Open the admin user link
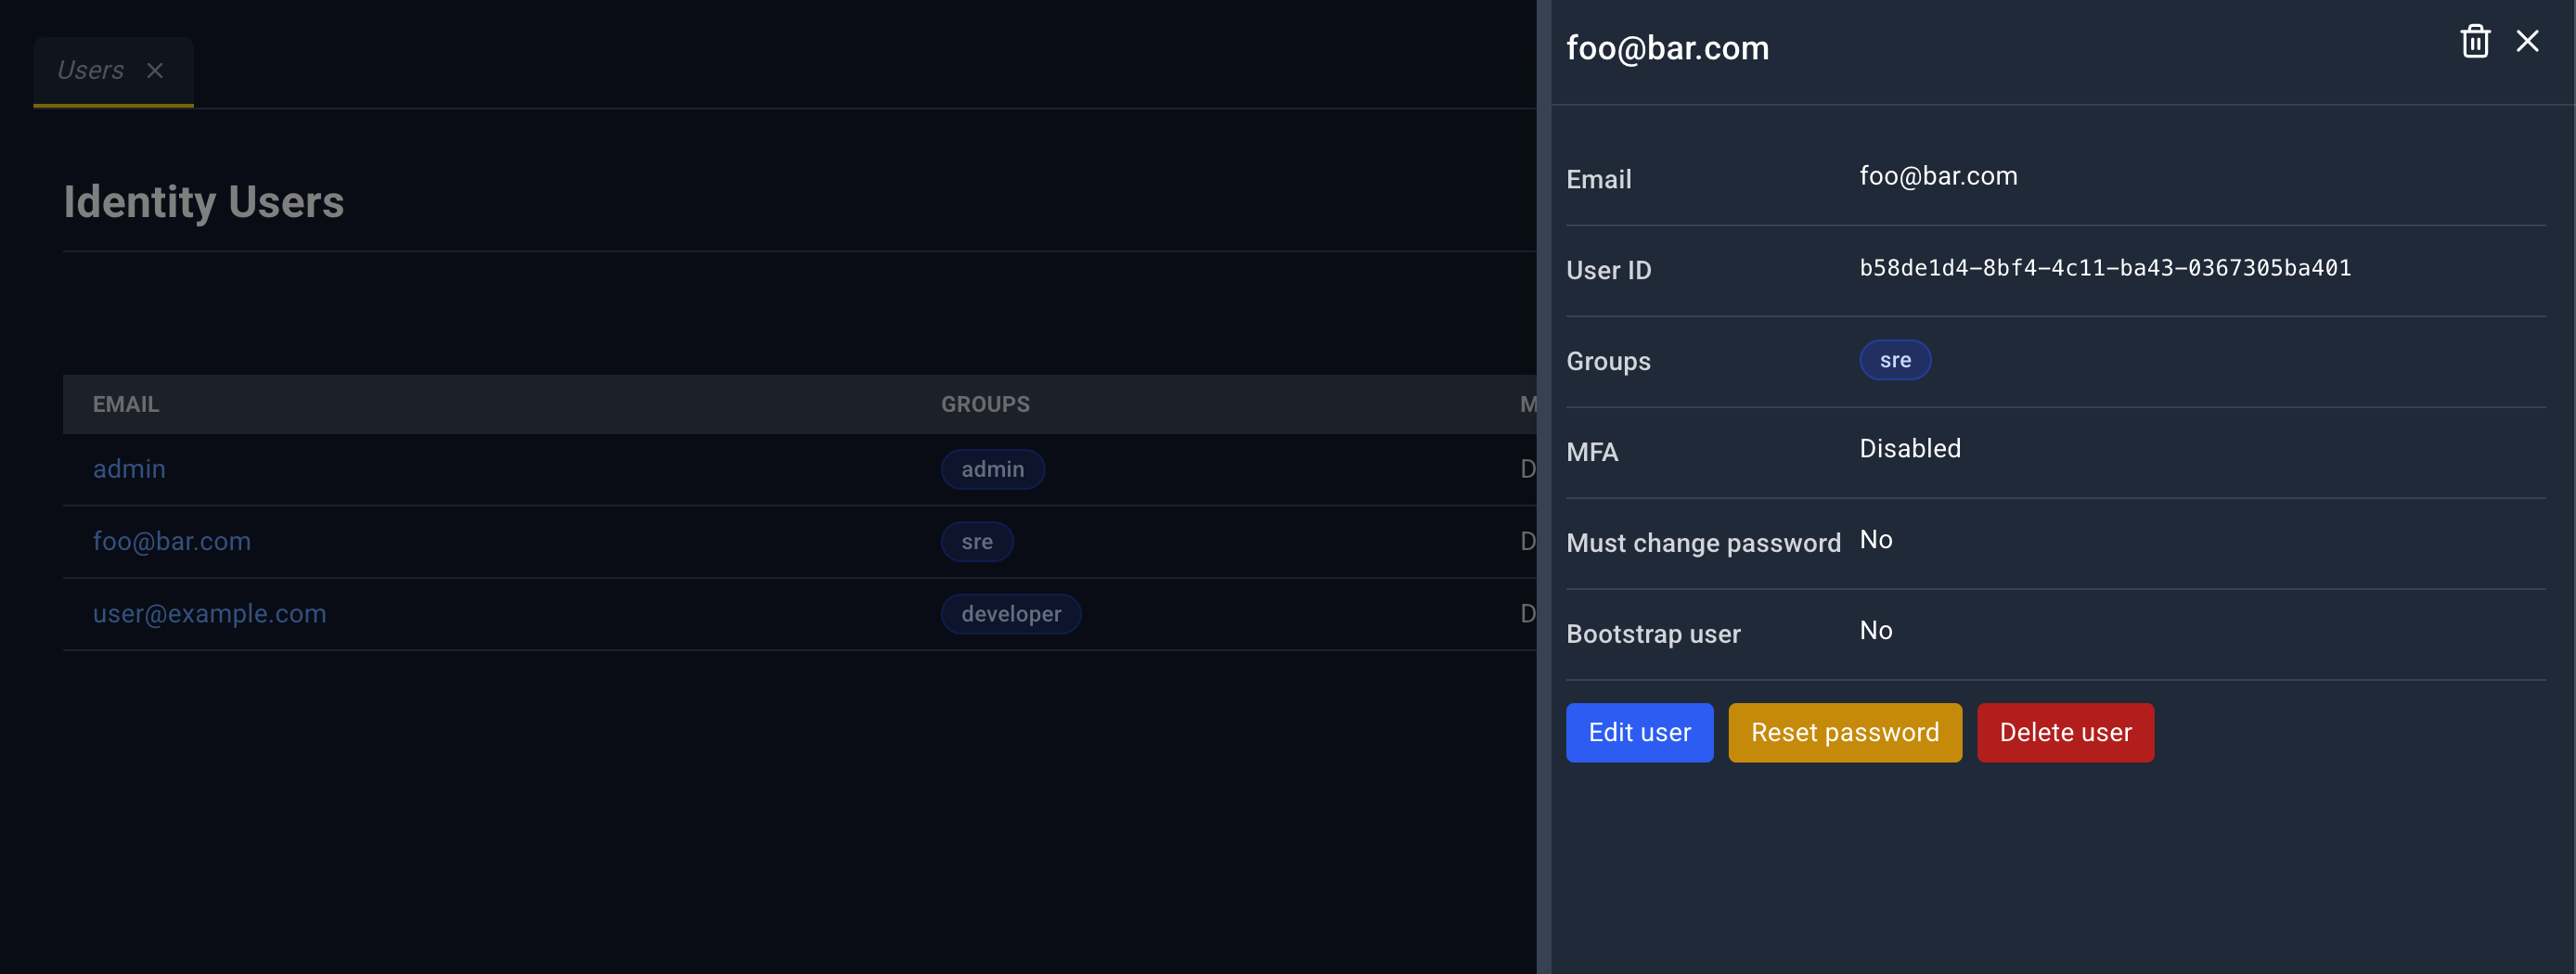This screenshot has width=2576, height=974. pyautogui.click(x=129, y=469)
